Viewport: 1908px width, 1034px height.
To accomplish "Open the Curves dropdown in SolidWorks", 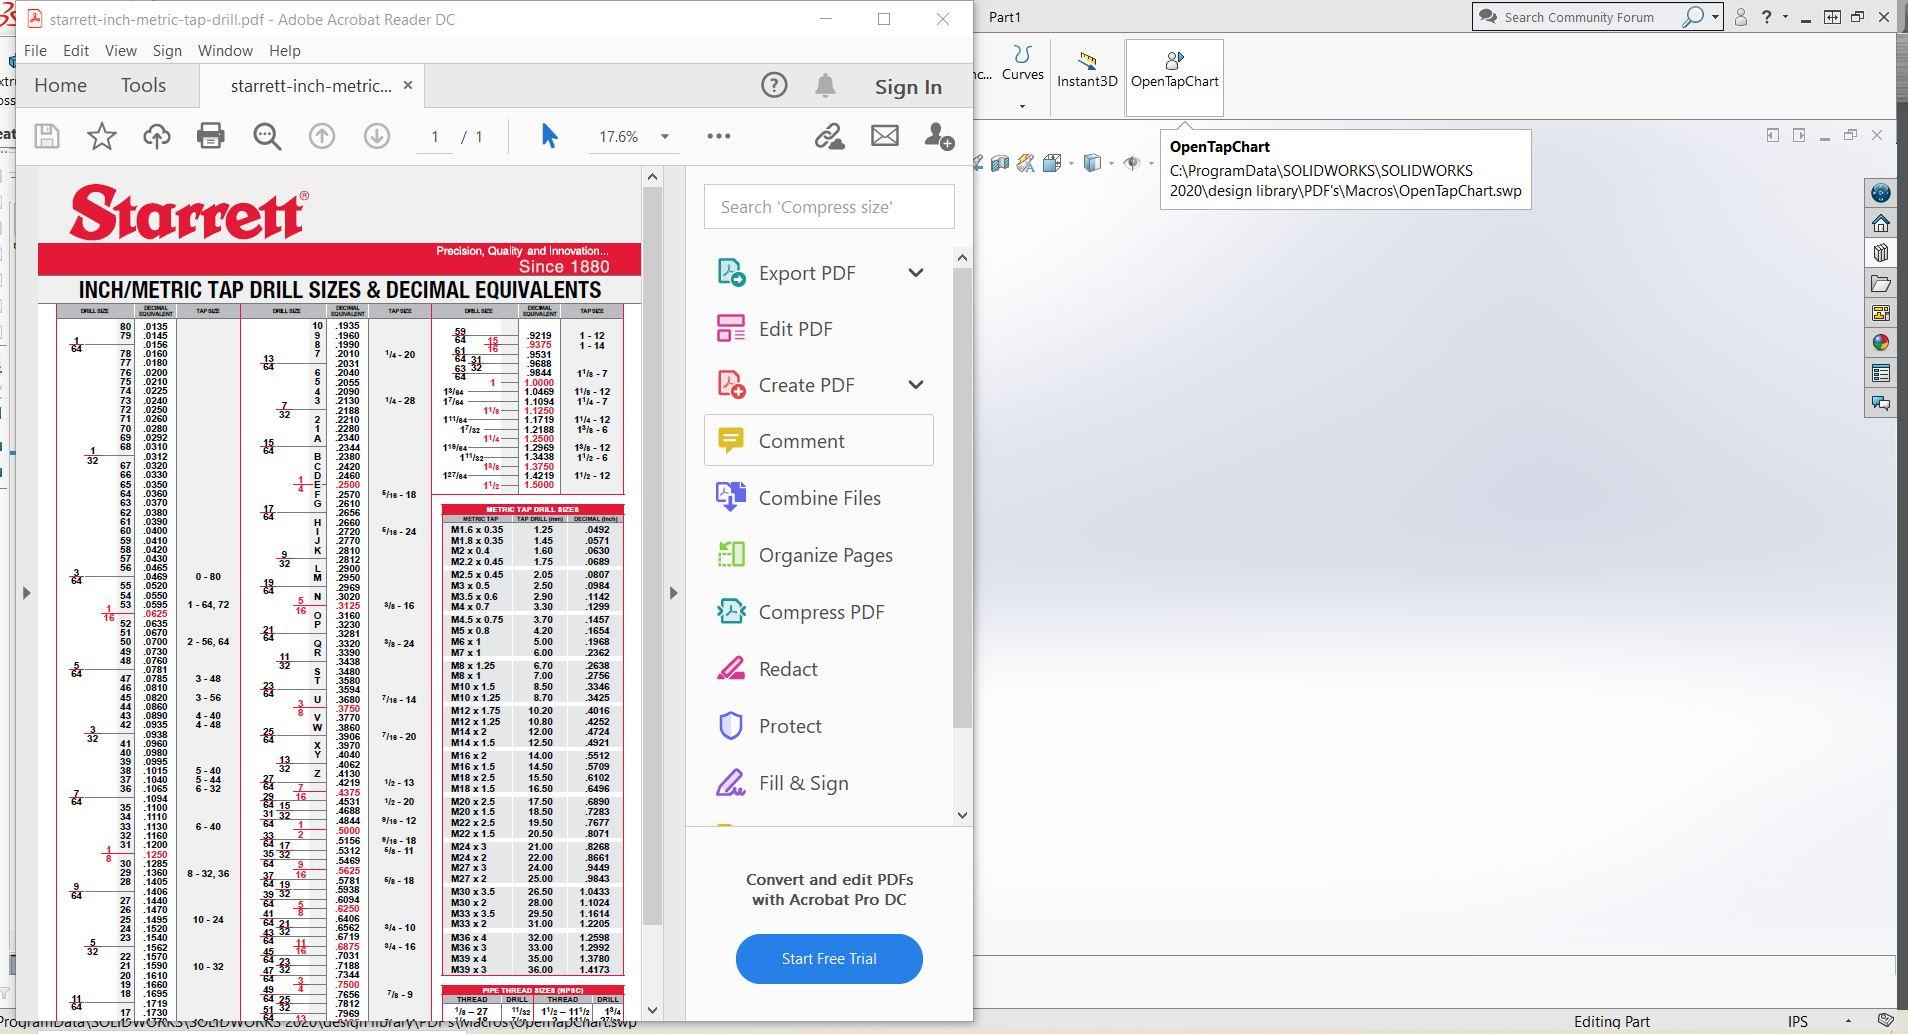I will [1022, 106].
